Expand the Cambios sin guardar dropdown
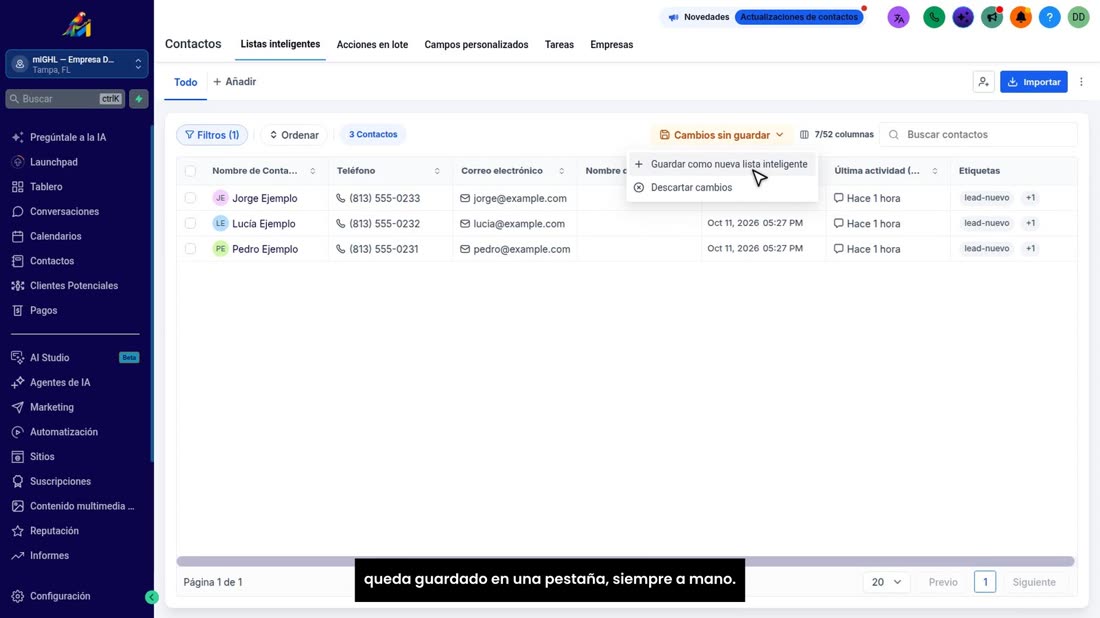 [x=721, y=135]
